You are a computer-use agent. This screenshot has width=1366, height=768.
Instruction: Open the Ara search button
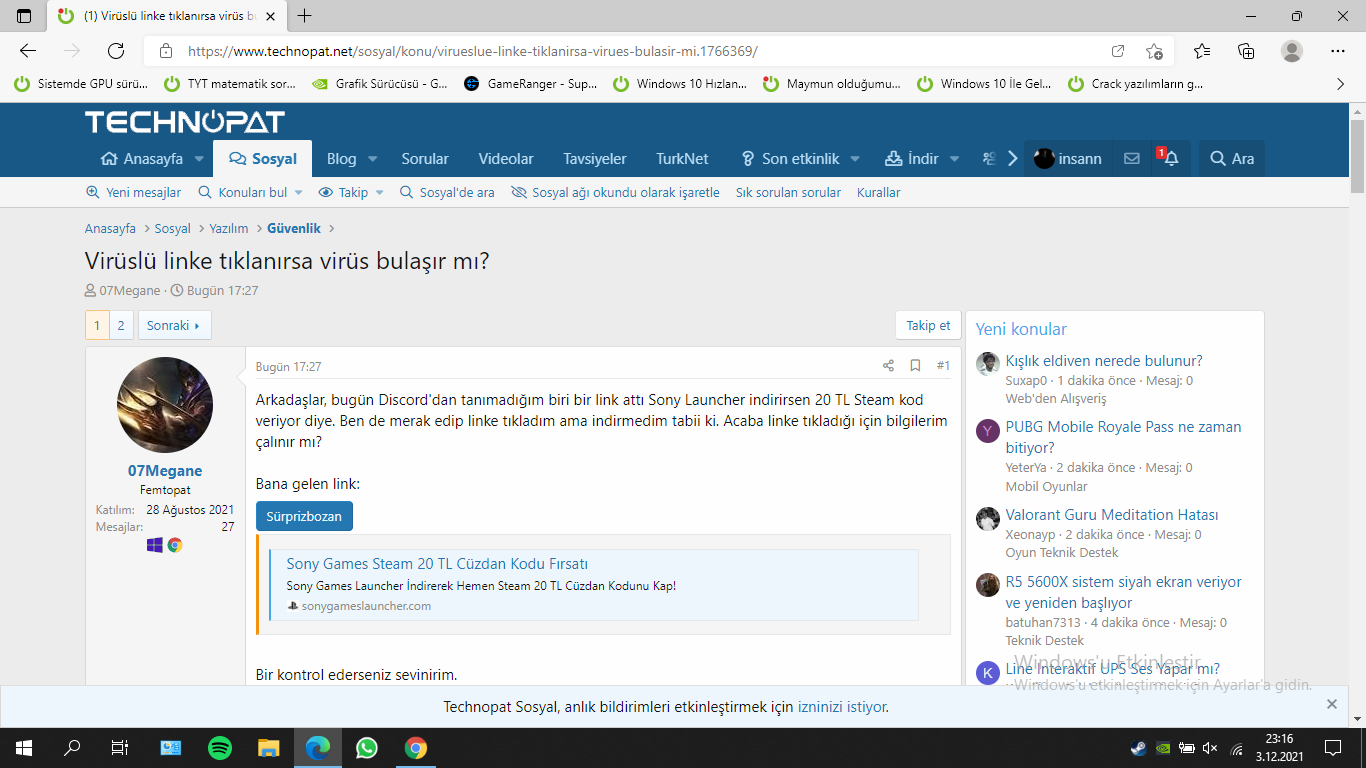(1232, 159)
